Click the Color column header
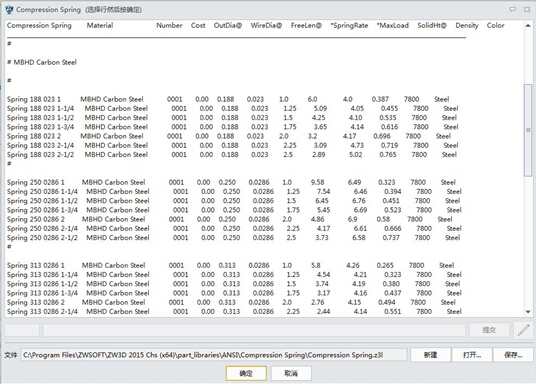Image resolution: width=536 pixels, height=384 pixels. [x=496, y=25]
